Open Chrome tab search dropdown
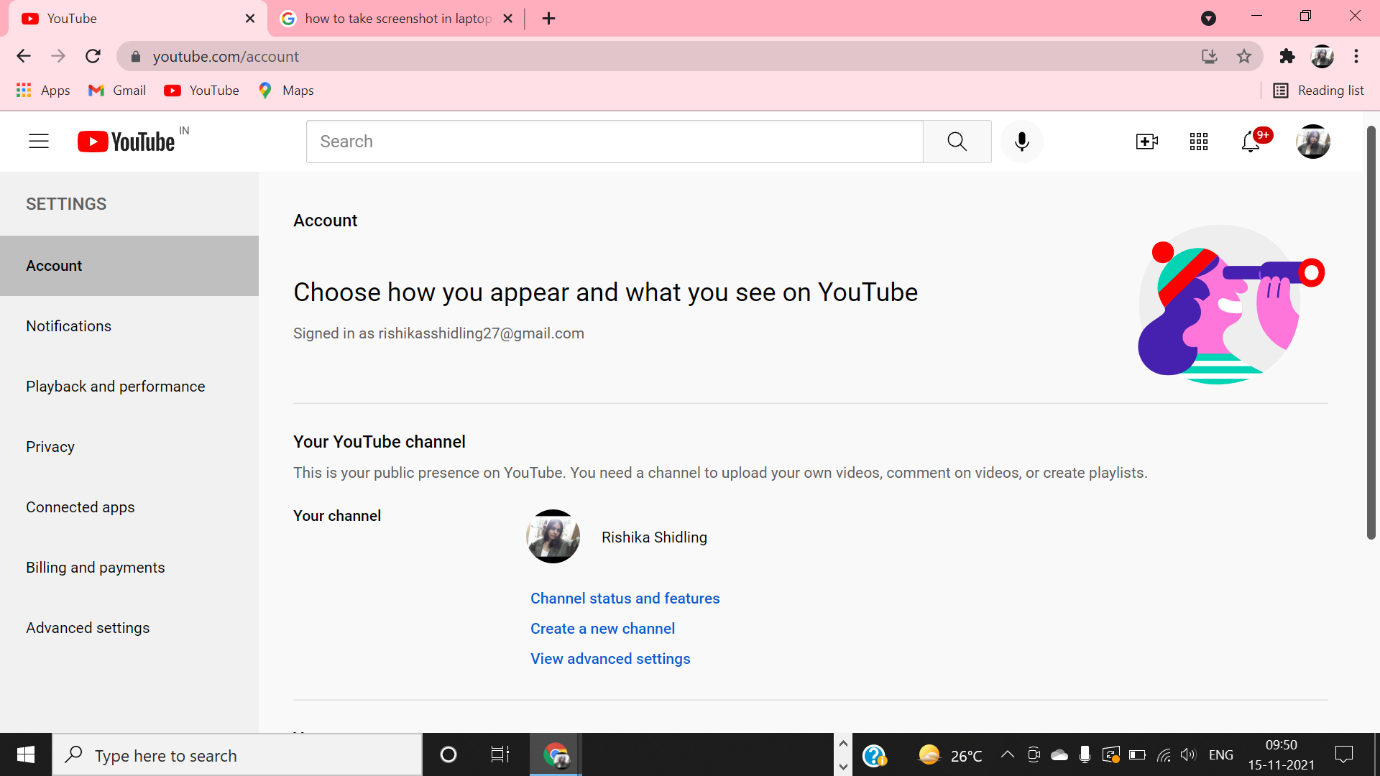The height and width of the screenshot is (776, 1380). pyautogui.click(x=1208, y=18)
